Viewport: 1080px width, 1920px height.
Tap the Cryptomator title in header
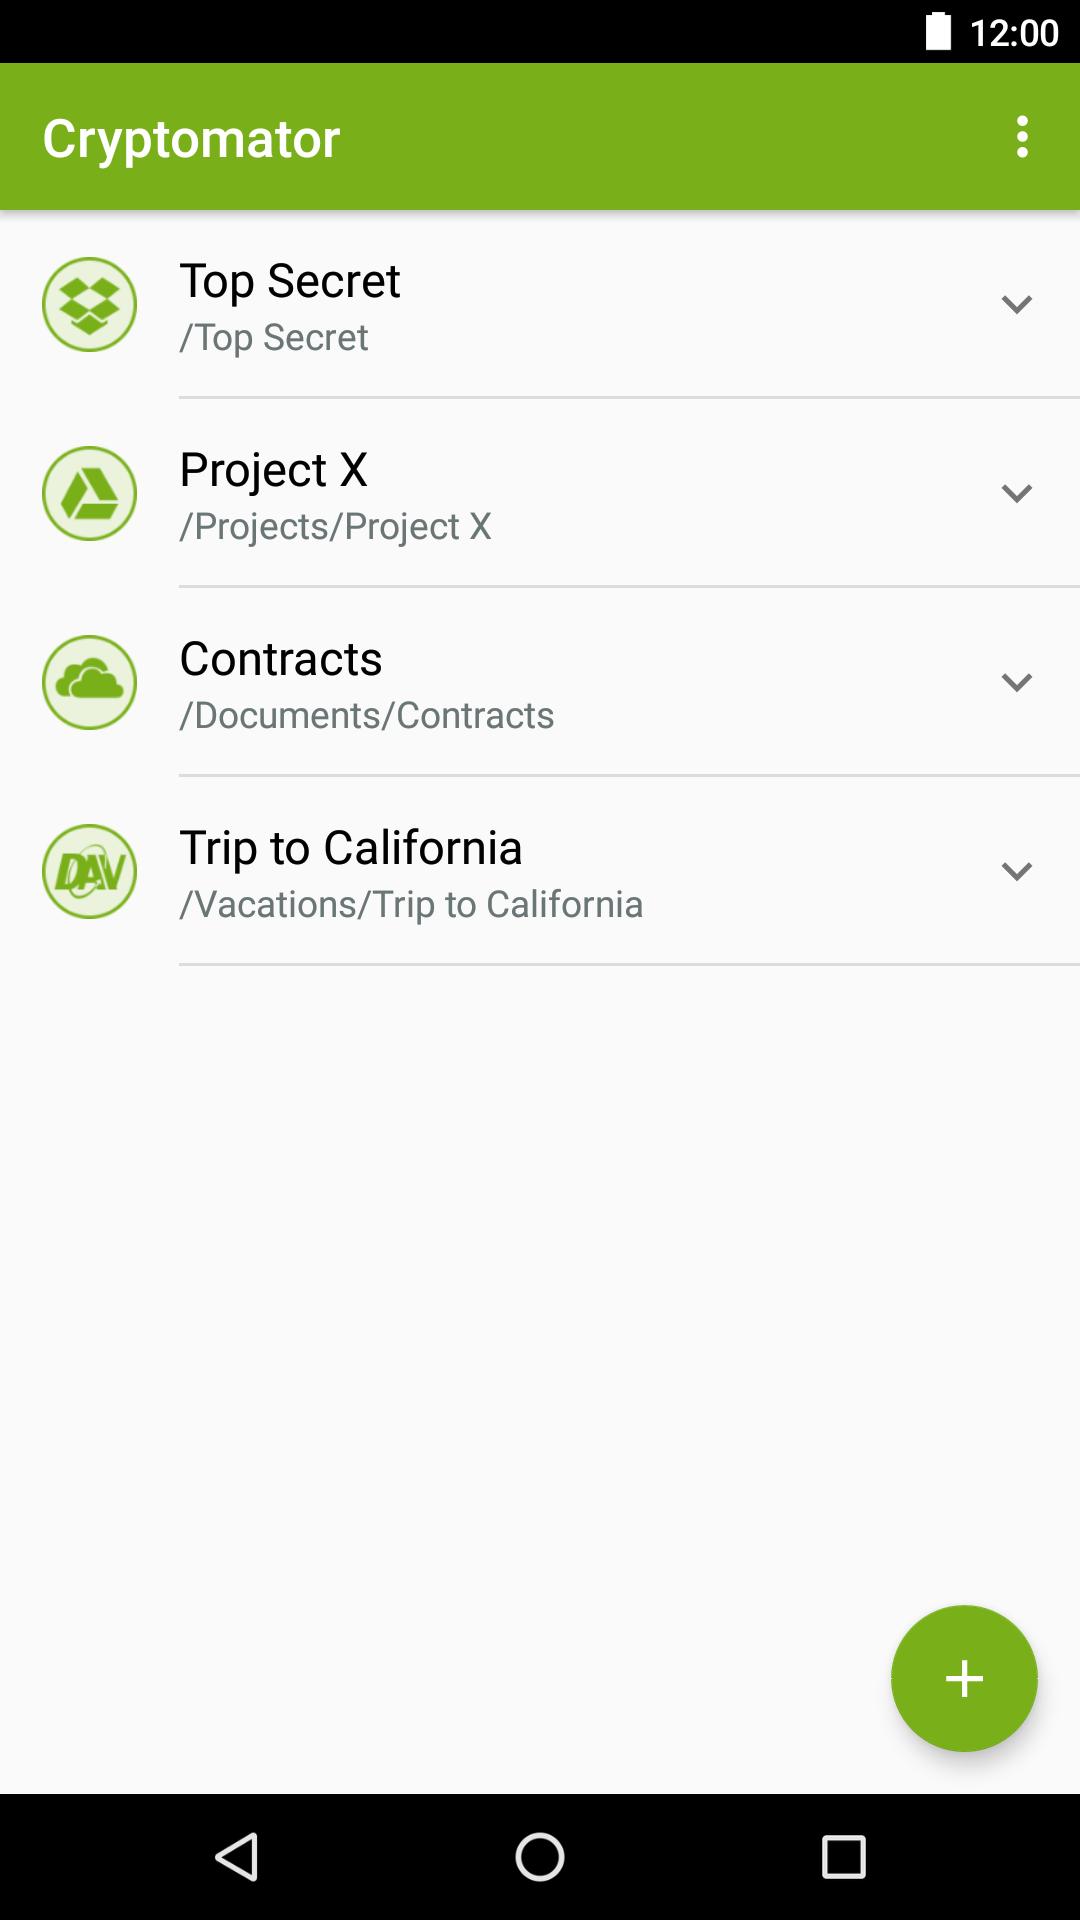(191, 139)
